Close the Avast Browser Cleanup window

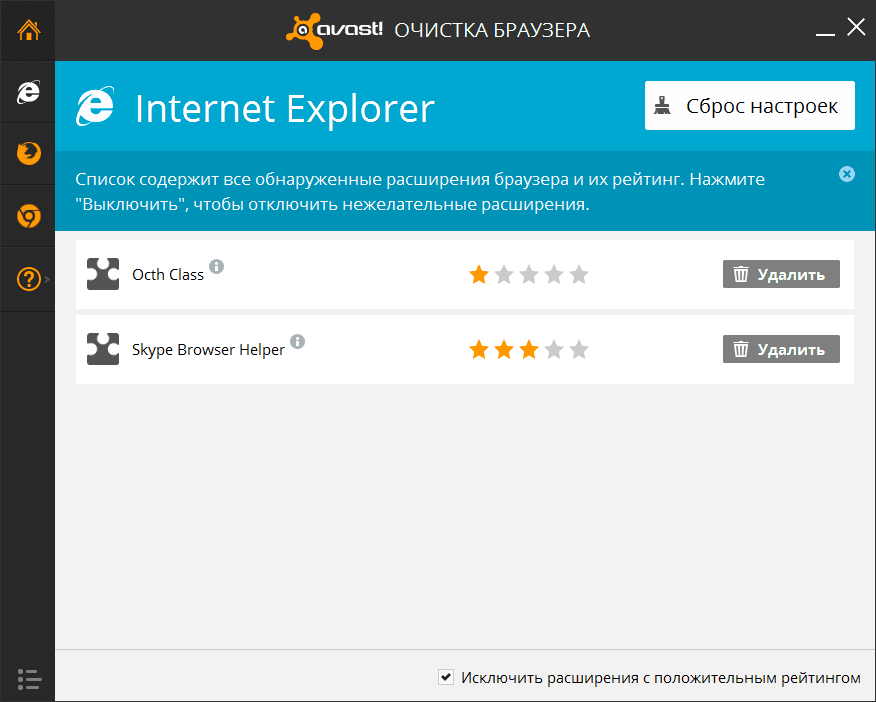tap(856, 27)
